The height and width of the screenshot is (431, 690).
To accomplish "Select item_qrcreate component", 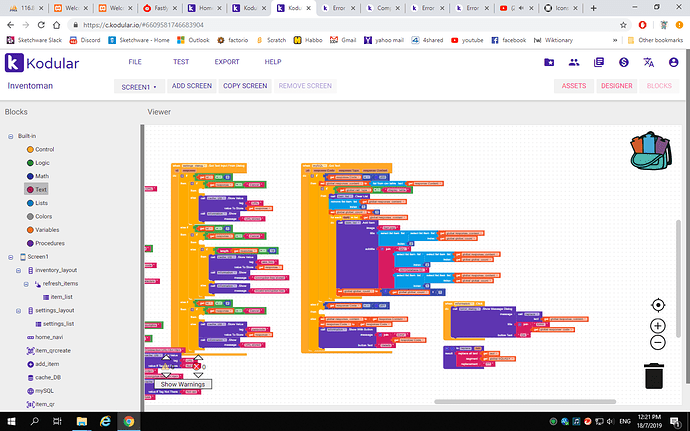I will click(x=48, y=350).
